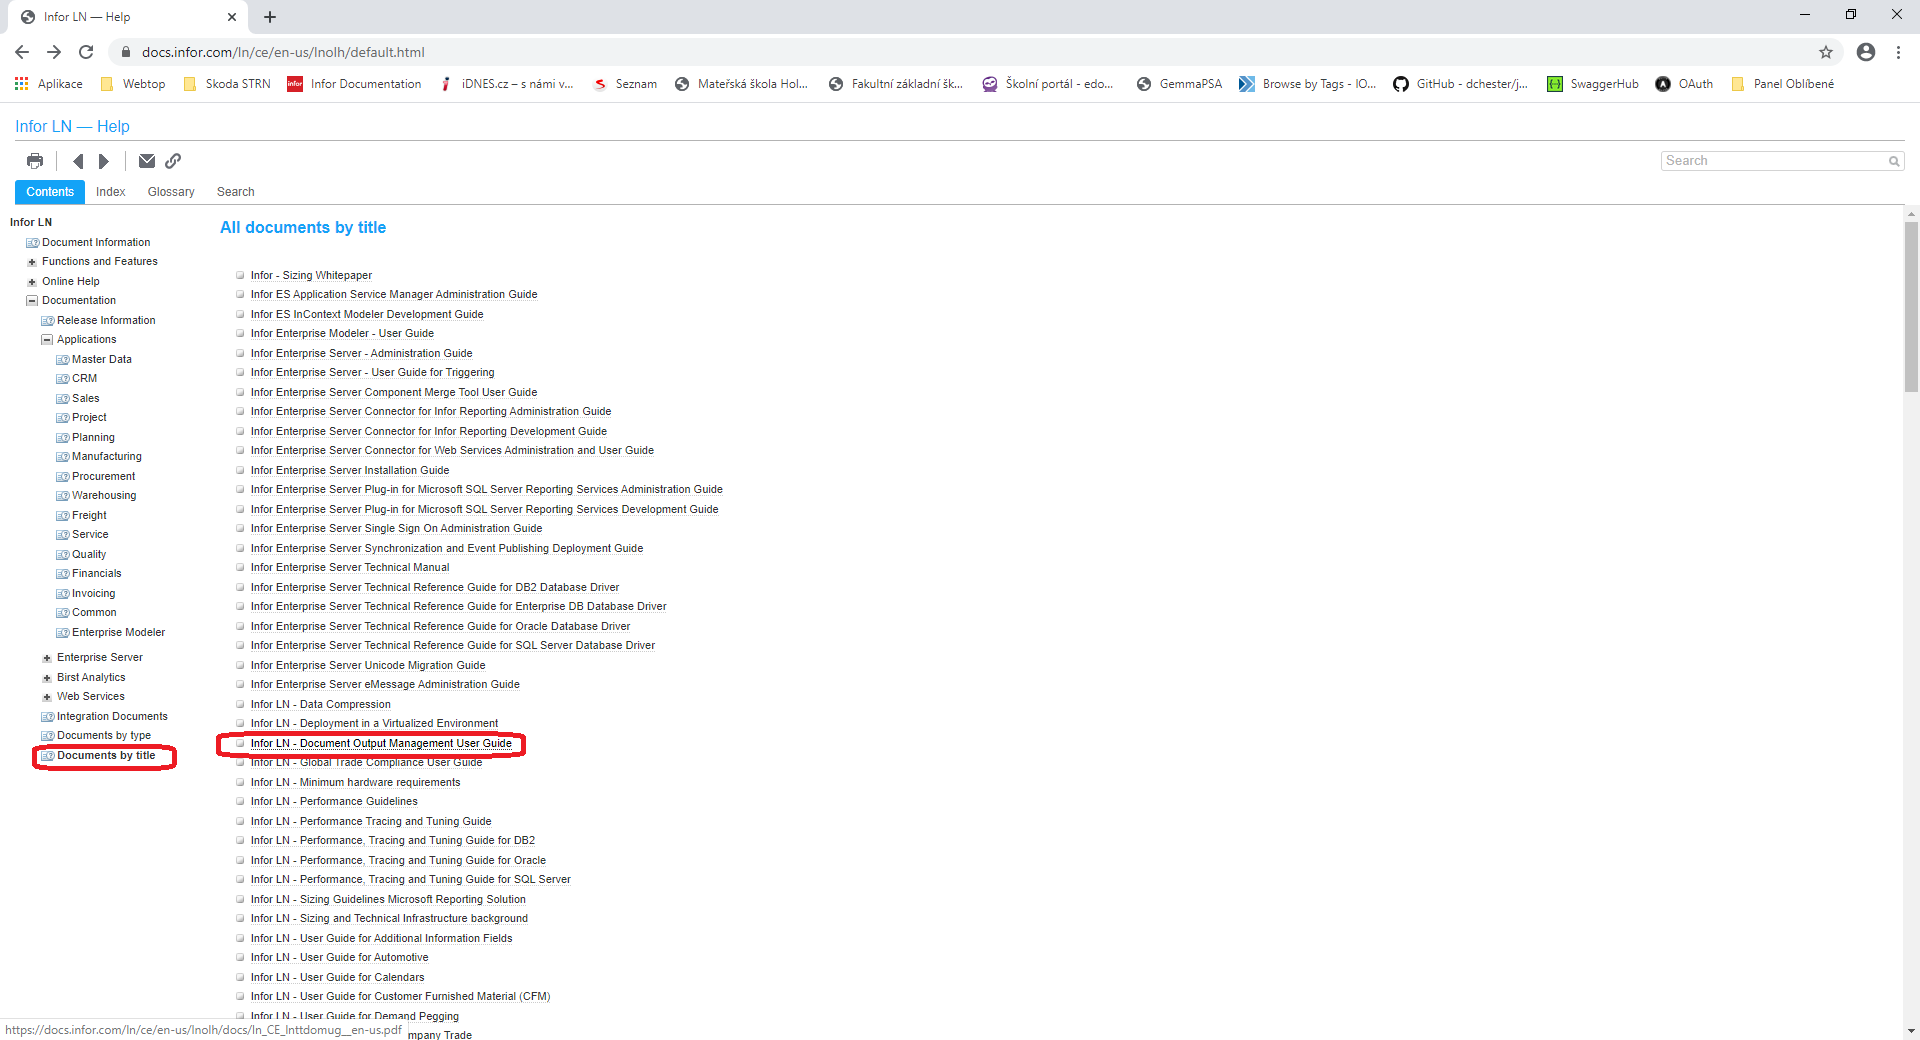Reload the page with refresh icon

[86, 52]
